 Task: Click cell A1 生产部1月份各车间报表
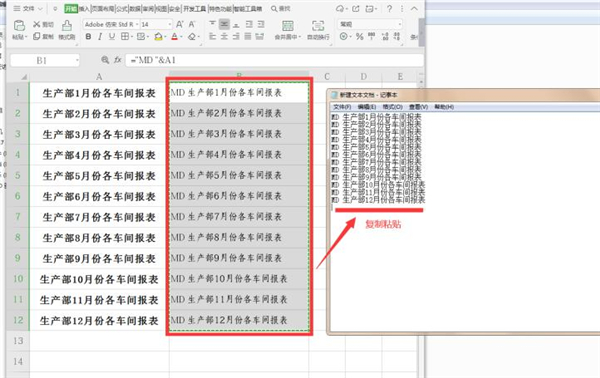tap(99, 93)
